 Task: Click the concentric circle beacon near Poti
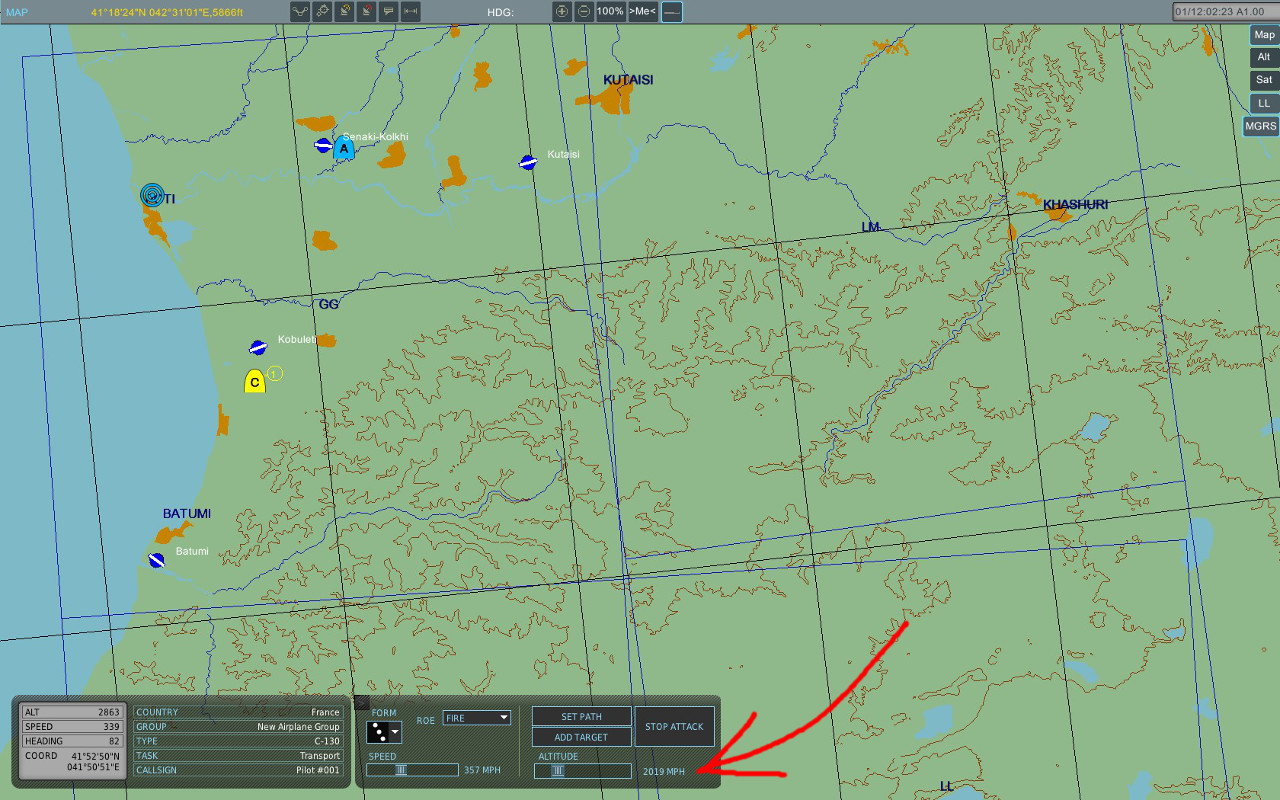tap(152, 195)
